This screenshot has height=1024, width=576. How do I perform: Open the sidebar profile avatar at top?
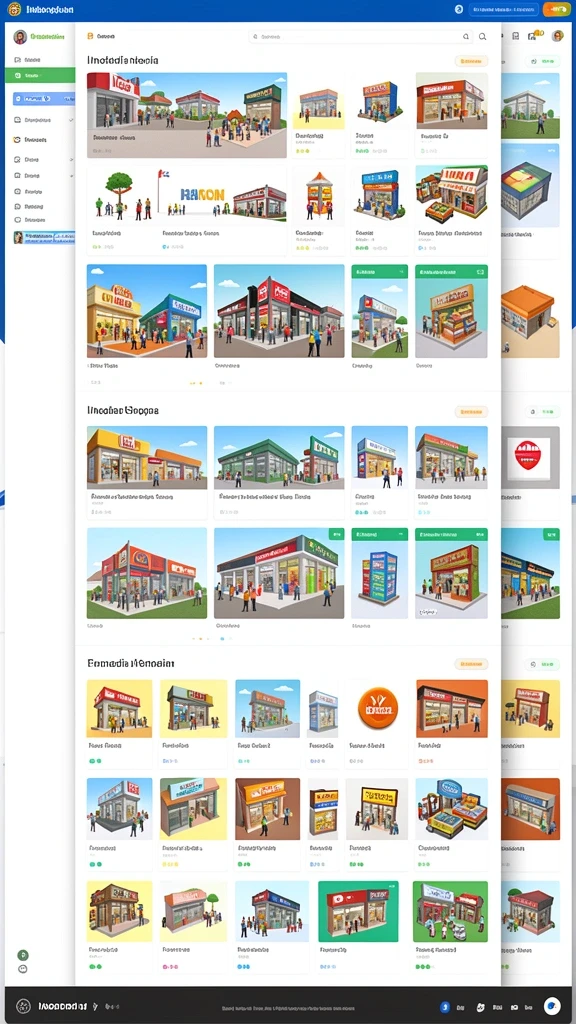click(x=20, y=37)
